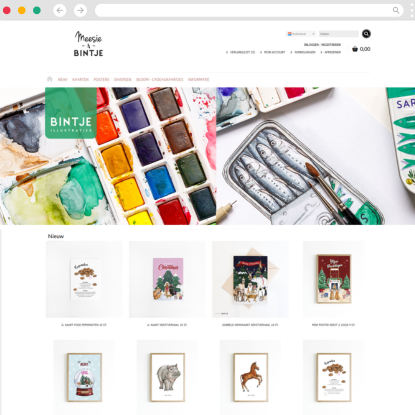Open the snow globe poster thumbnail
This screenshot has width=415, height=415.
click(x=84, y=377)
